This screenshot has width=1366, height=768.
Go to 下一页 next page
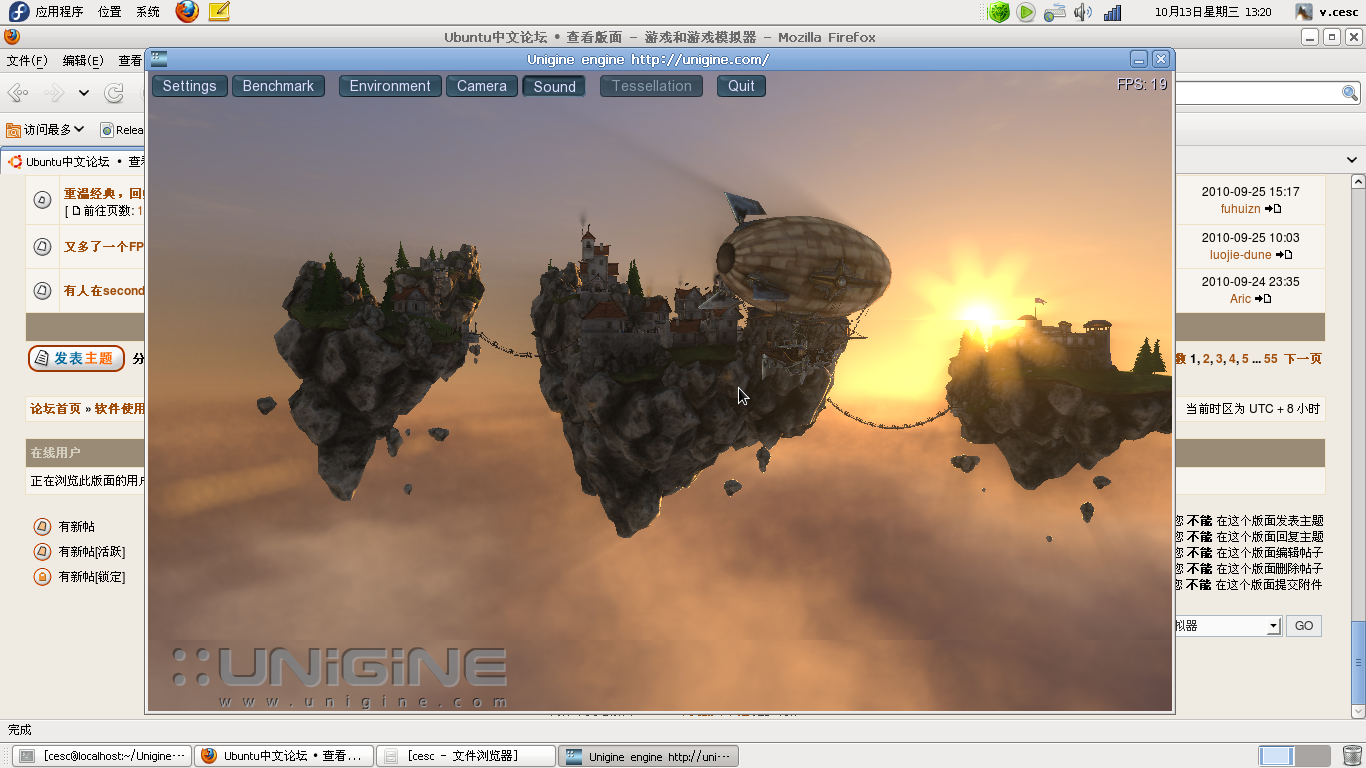tap(1302, 359)
